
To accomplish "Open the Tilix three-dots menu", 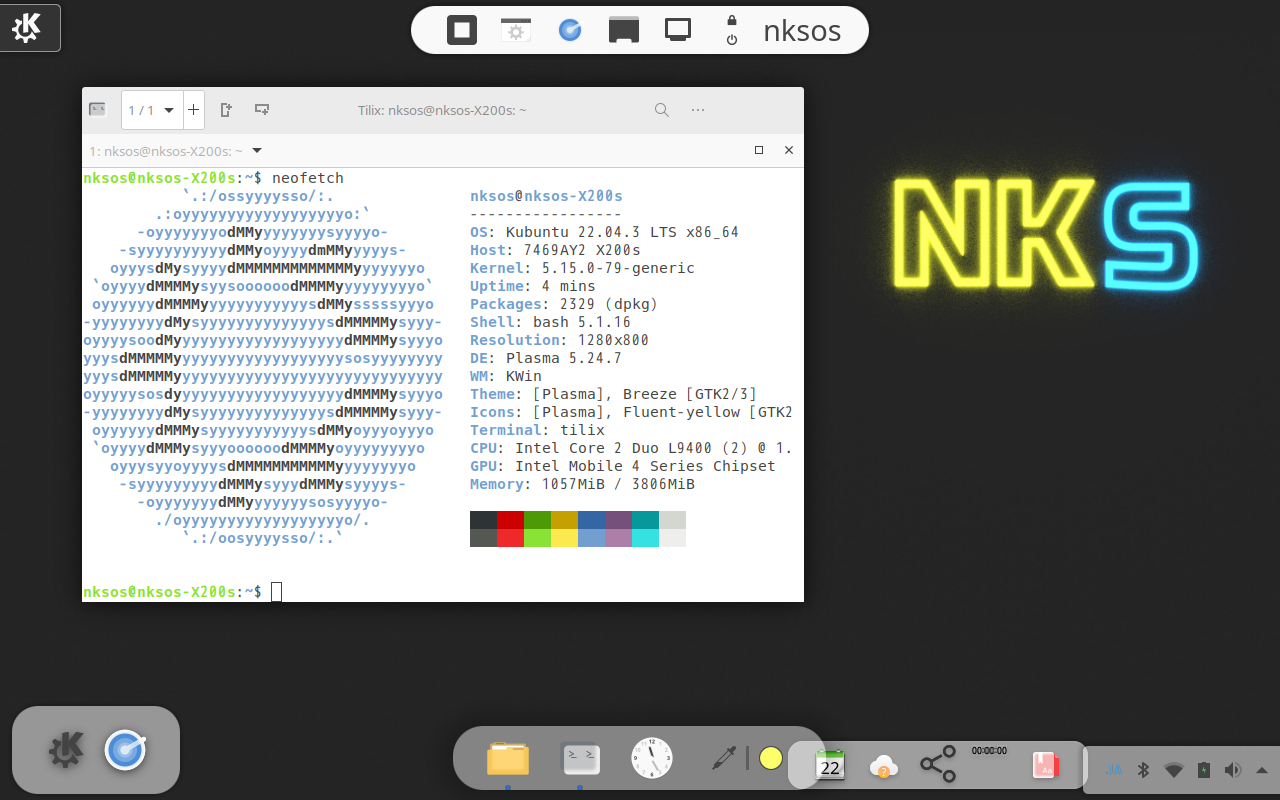I will [x=698, y=110].
